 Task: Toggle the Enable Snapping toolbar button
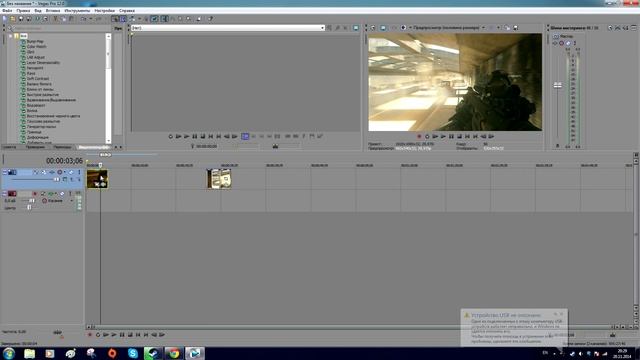pos(115,19)
